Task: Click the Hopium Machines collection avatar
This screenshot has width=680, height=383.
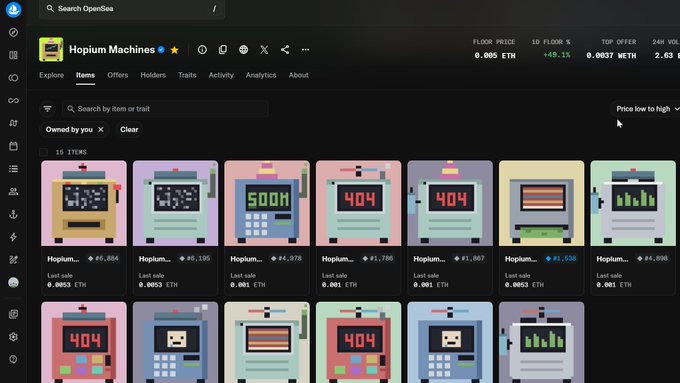Action: [51, 49]
